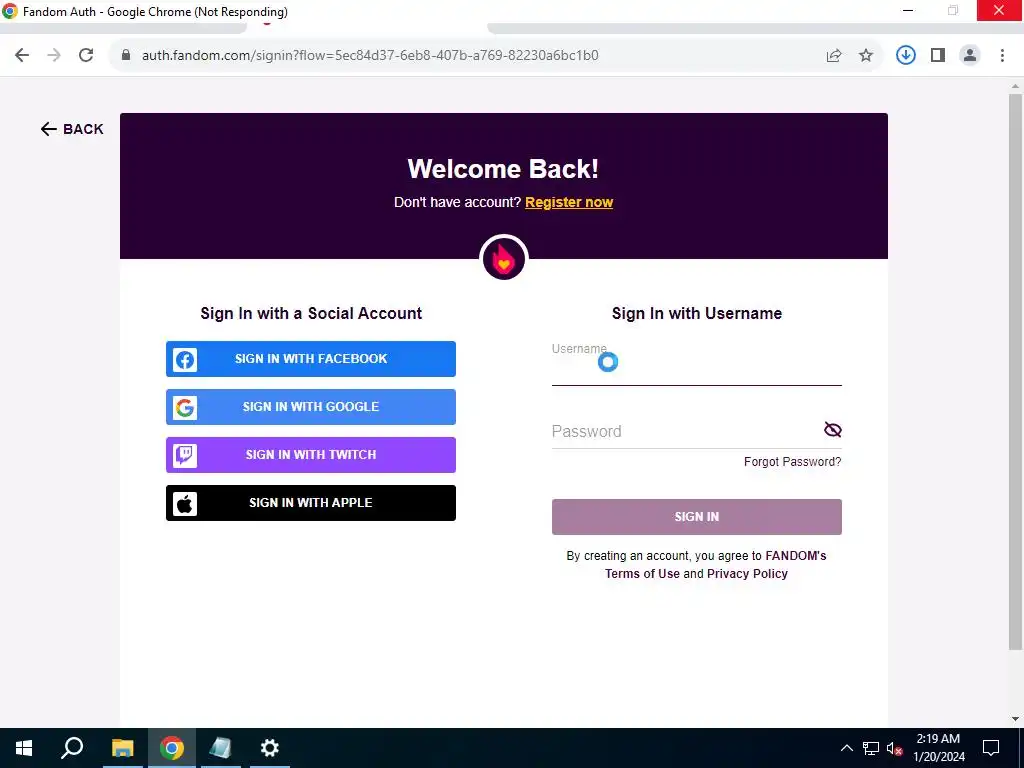Toggle password visibility eye icon
Image resolution: width=1024 pixels, height=768 pixels.
(x=833, y=430)
